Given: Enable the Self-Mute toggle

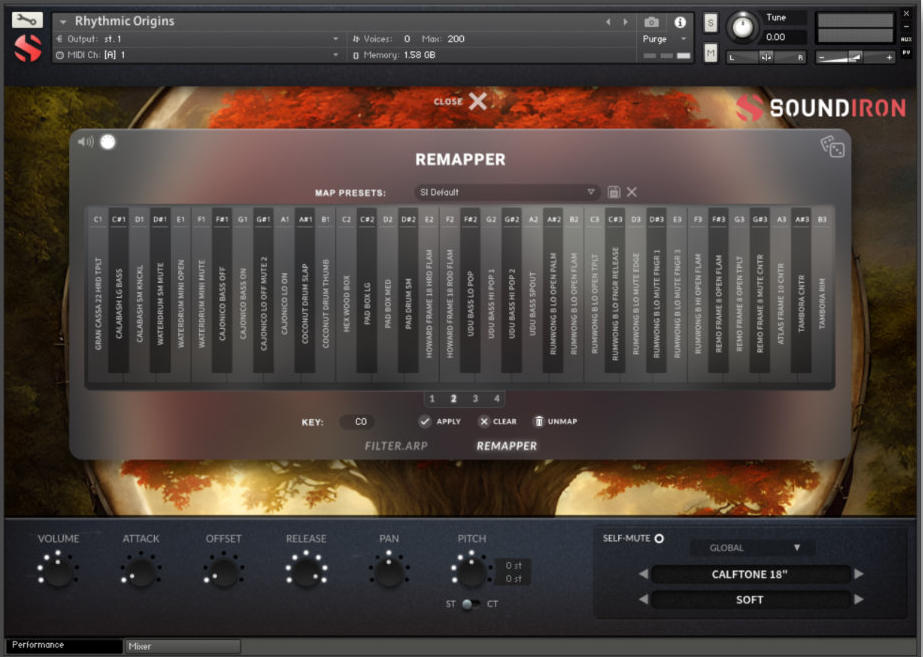Looking at the screenshot, I should tap(661, 537).
